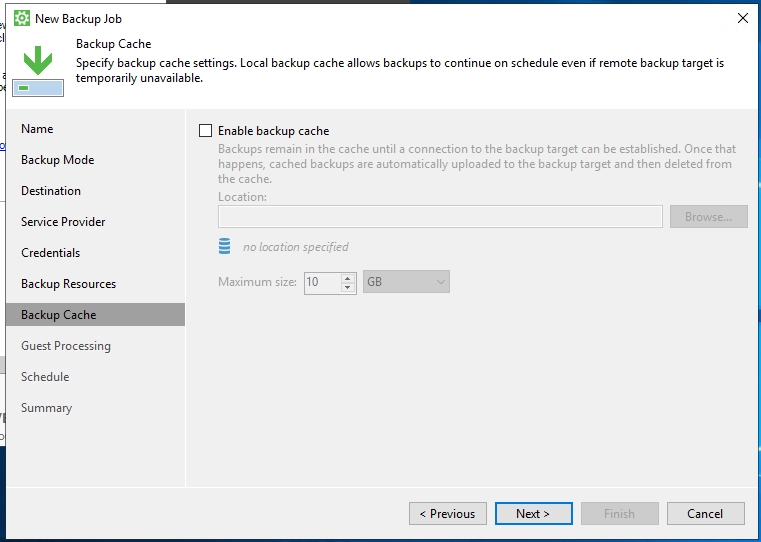Open the Backup Resources step
The image size is (761, 542).
tap(68, 284)
